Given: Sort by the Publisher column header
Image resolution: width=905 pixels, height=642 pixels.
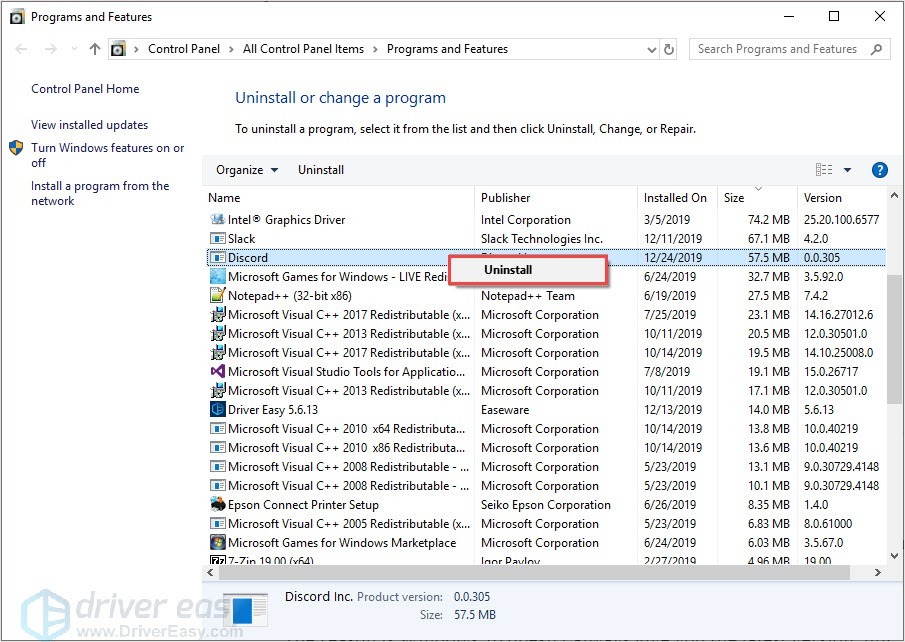Looking at the screenshot, I should pos(556,197).
